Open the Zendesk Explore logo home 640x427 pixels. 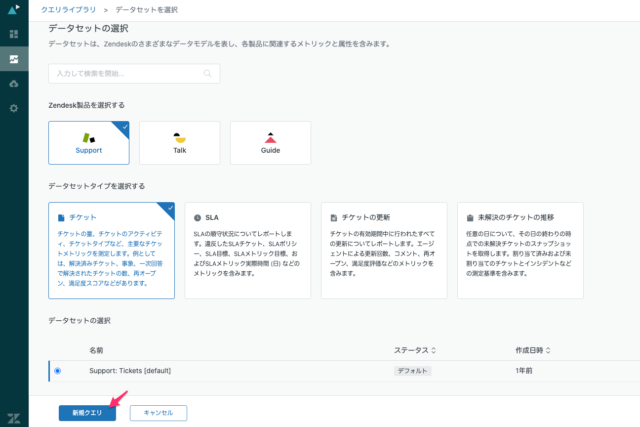14,9
